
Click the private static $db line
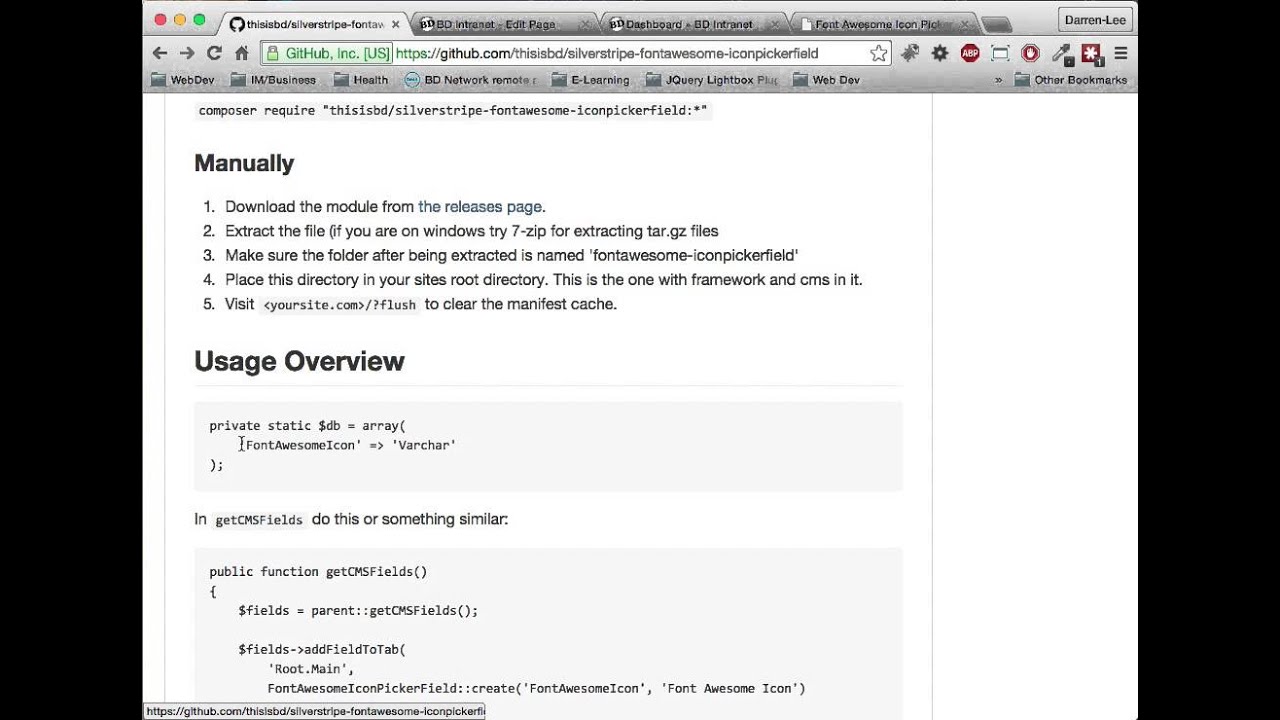pos(307,426)
